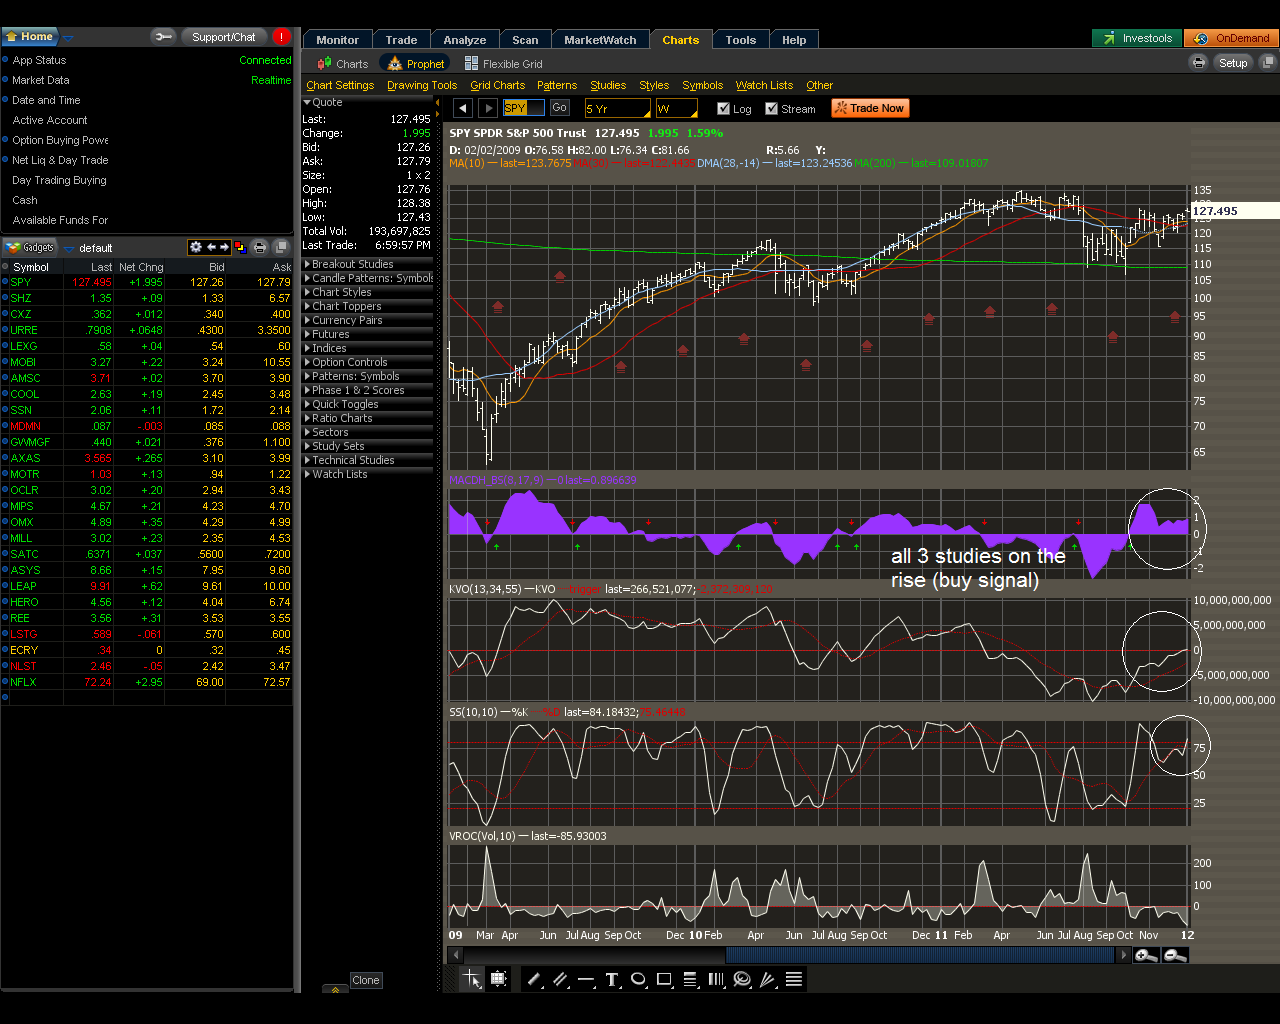
Task: Expand the Watch Lists section
Action: pyautogui.click(x=367, y=474)
